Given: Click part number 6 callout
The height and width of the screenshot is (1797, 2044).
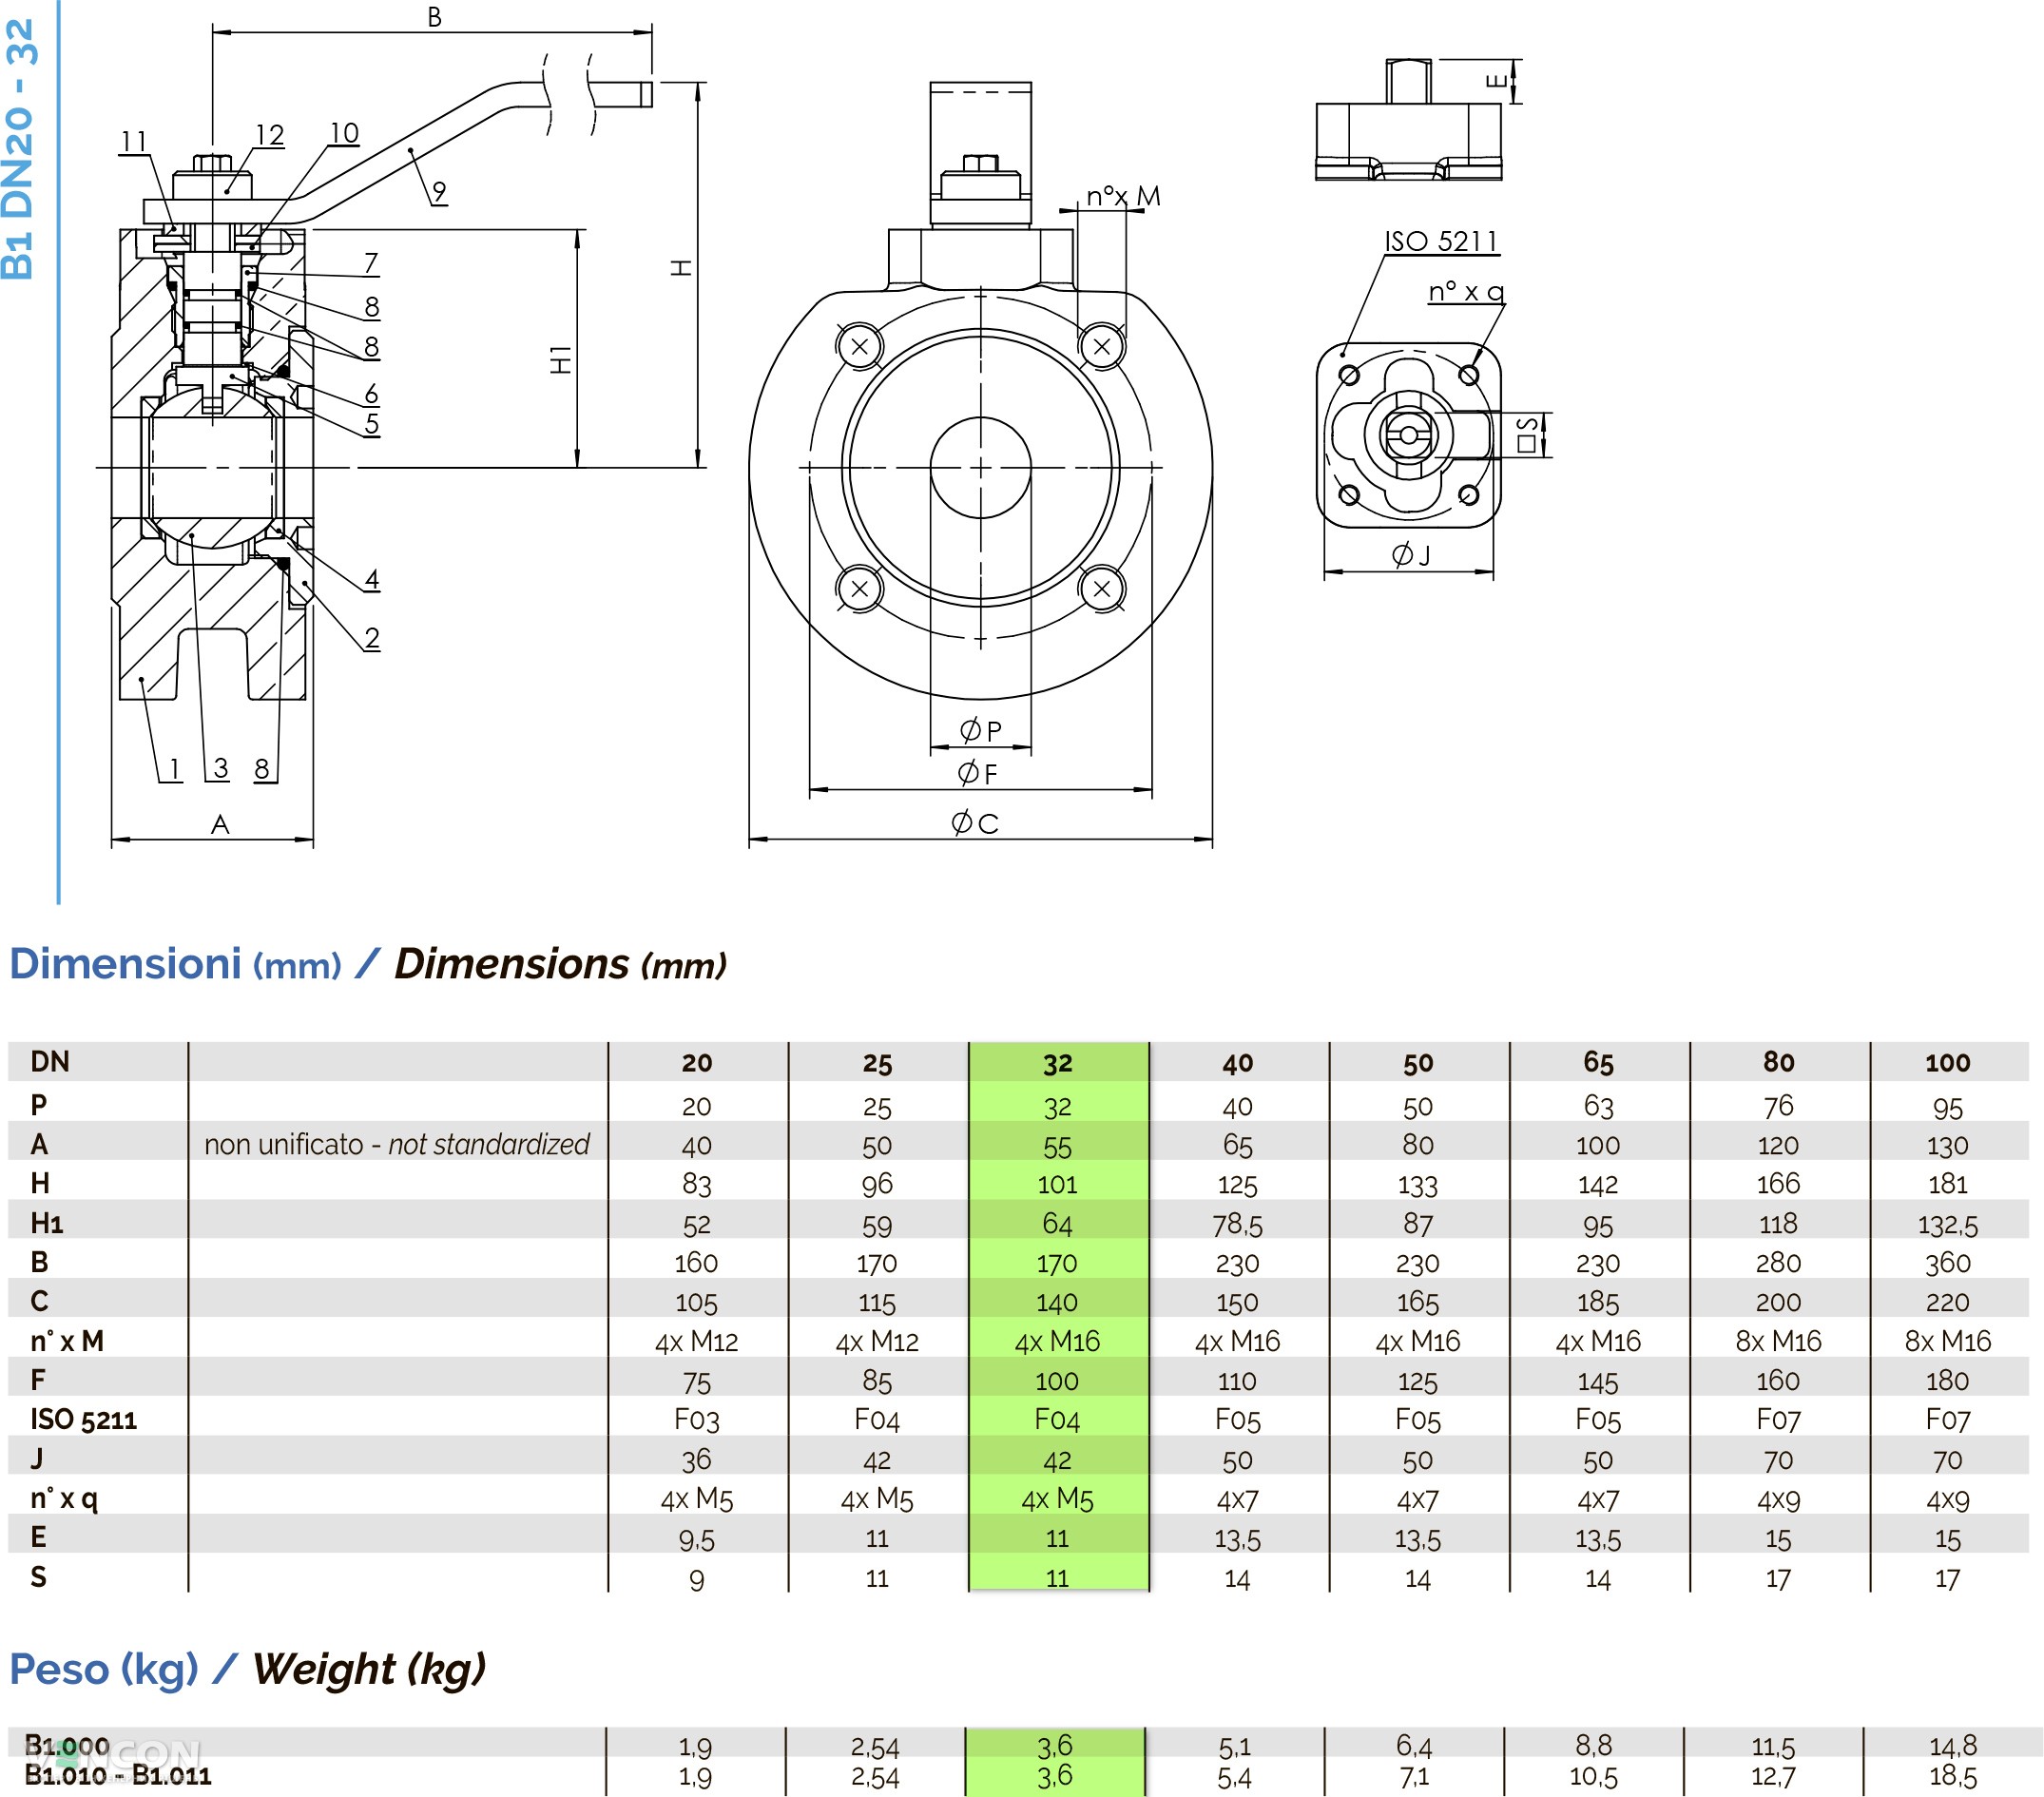Looking at the screenshot, I should coord(371,392).
